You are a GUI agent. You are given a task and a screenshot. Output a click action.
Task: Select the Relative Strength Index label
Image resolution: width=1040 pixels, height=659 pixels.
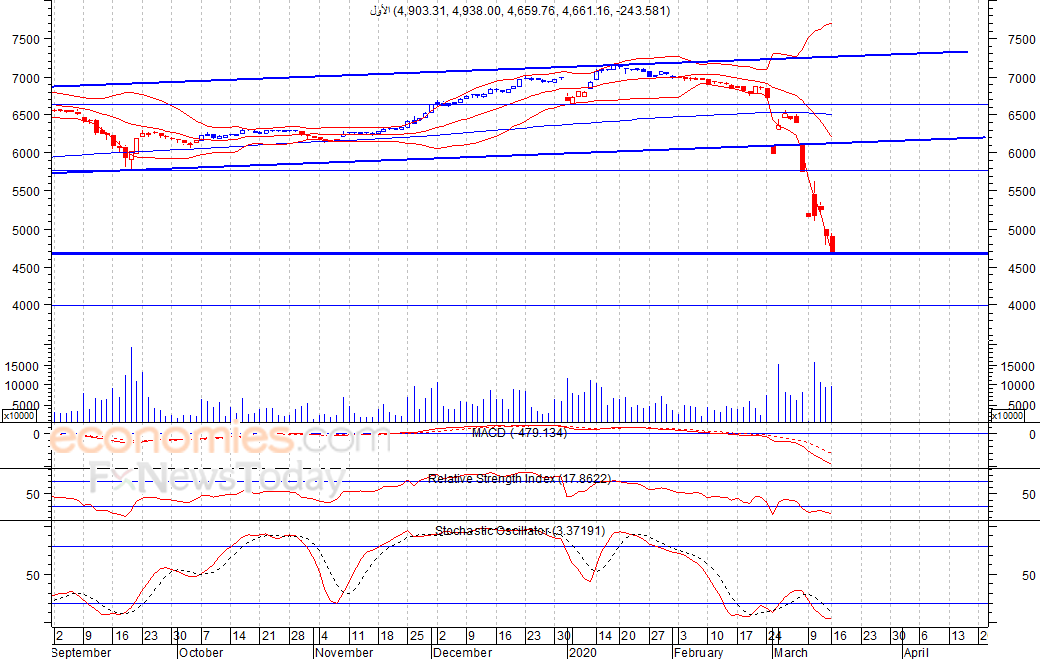coord(519,478)
